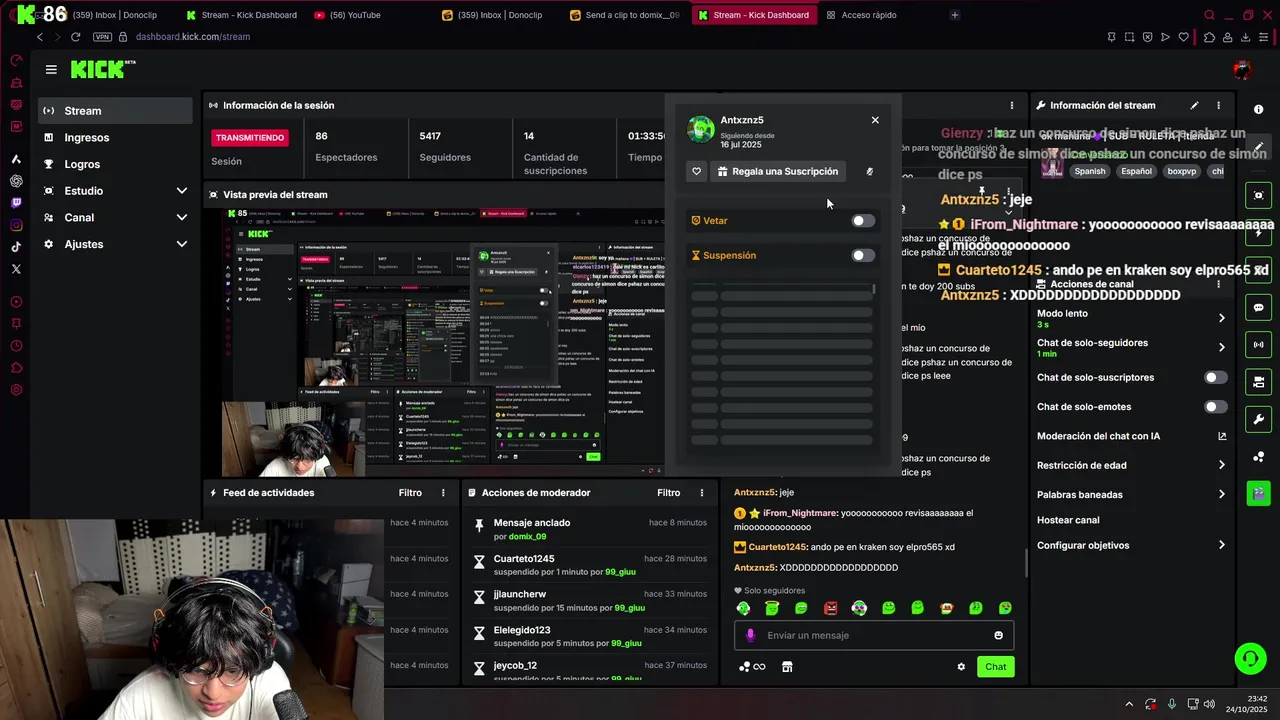Toggle the Suspensión switch for Antxznz5
This screenshot has width=1280, height=720.
click(863, 255)
